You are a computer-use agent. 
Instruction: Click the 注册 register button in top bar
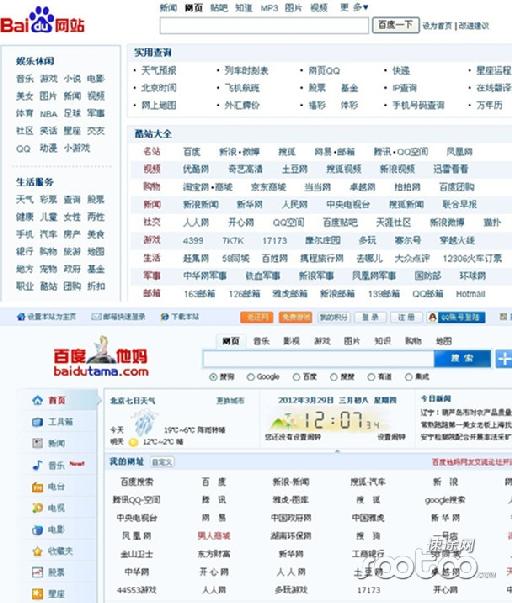pos(406,317)
